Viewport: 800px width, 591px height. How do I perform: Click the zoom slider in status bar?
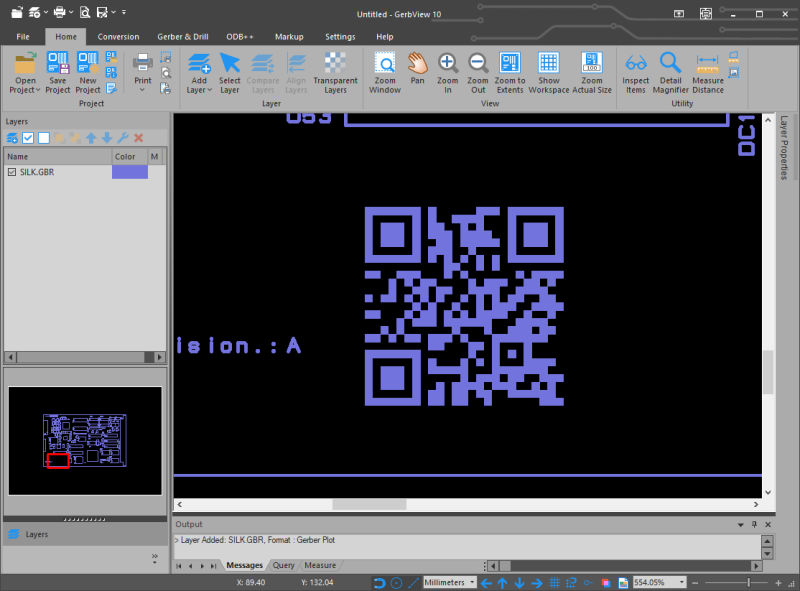(x=748, y=582)
